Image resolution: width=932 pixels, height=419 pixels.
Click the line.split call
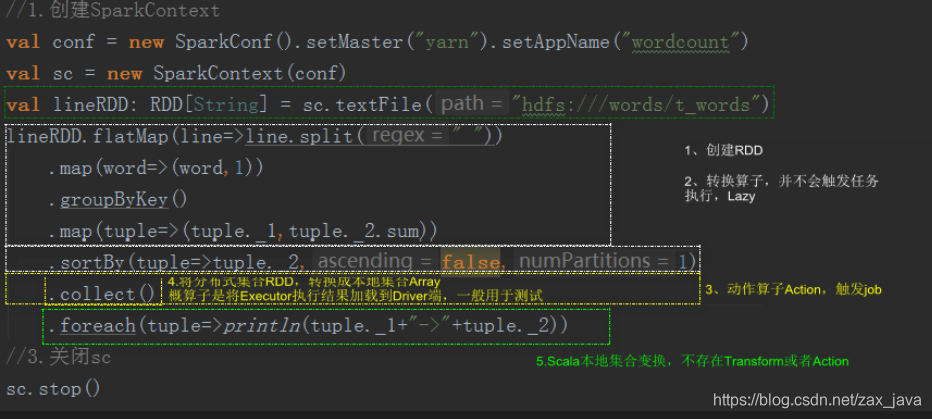tap(301, 137)
